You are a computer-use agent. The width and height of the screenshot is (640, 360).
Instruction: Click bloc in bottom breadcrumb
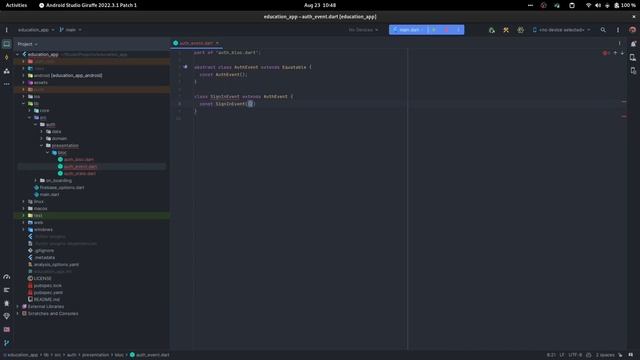tap(119, 355)
